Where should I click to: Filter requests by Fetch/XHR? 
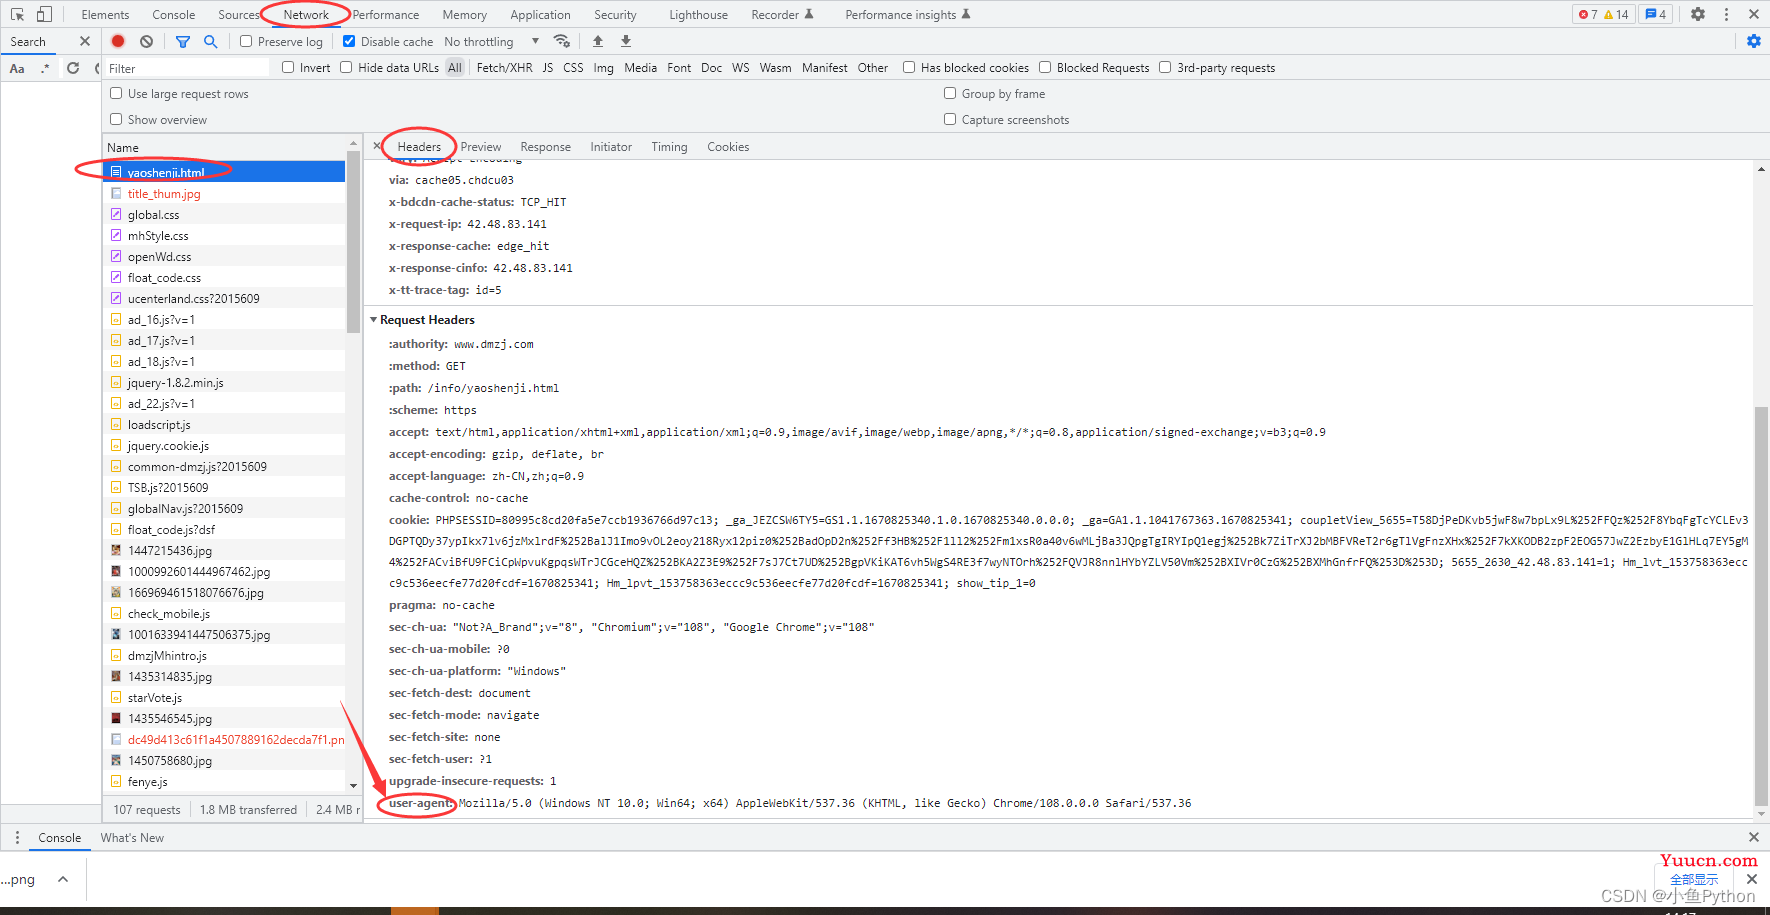click(x=504, y=67)
